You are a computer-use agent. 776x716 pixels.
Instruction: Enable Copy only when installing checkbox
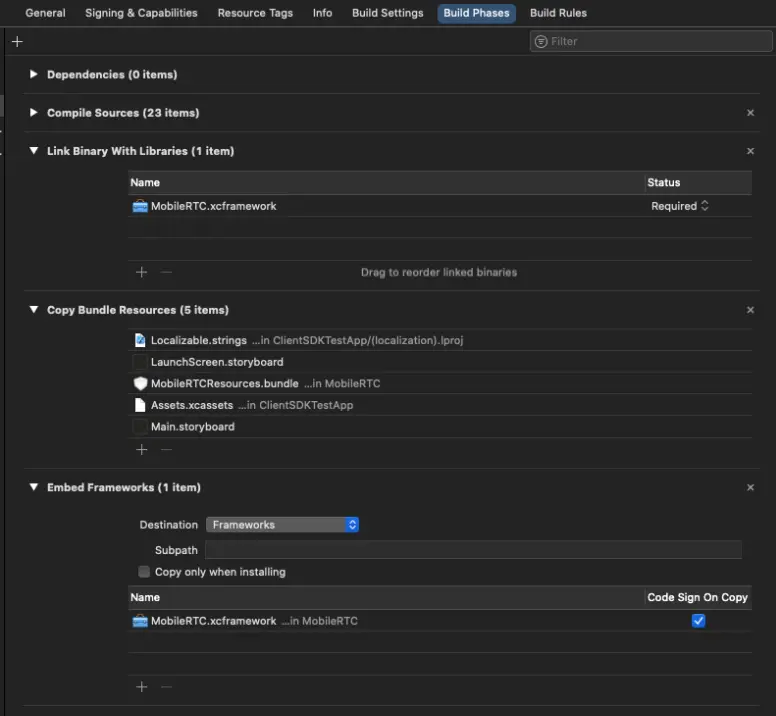(x=145, y=572)
